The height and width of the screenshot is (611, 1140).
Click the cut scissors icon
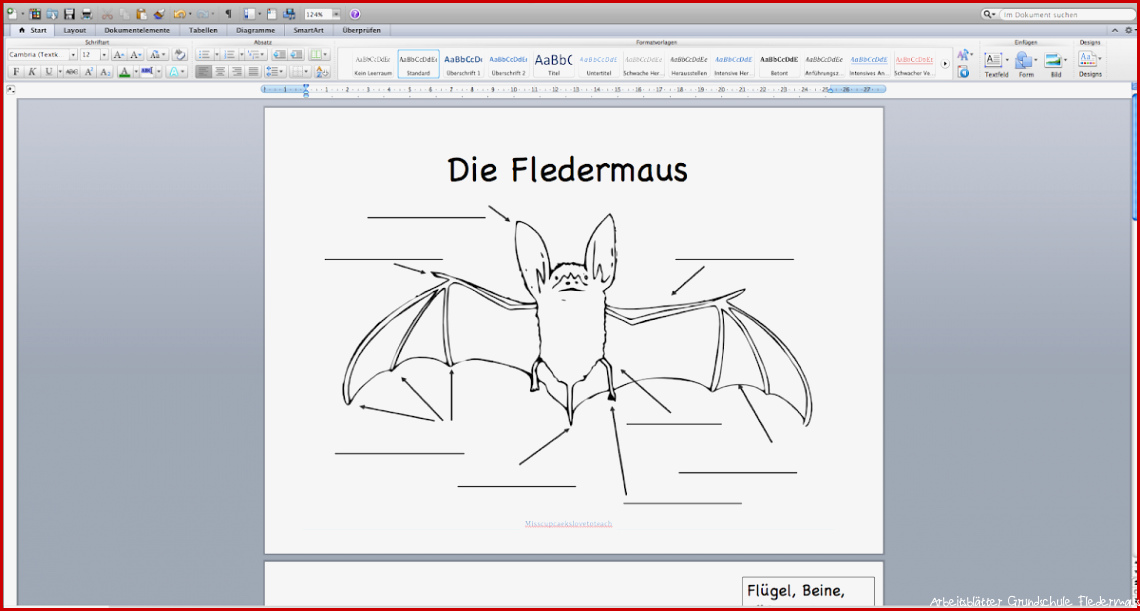(107, 14)
